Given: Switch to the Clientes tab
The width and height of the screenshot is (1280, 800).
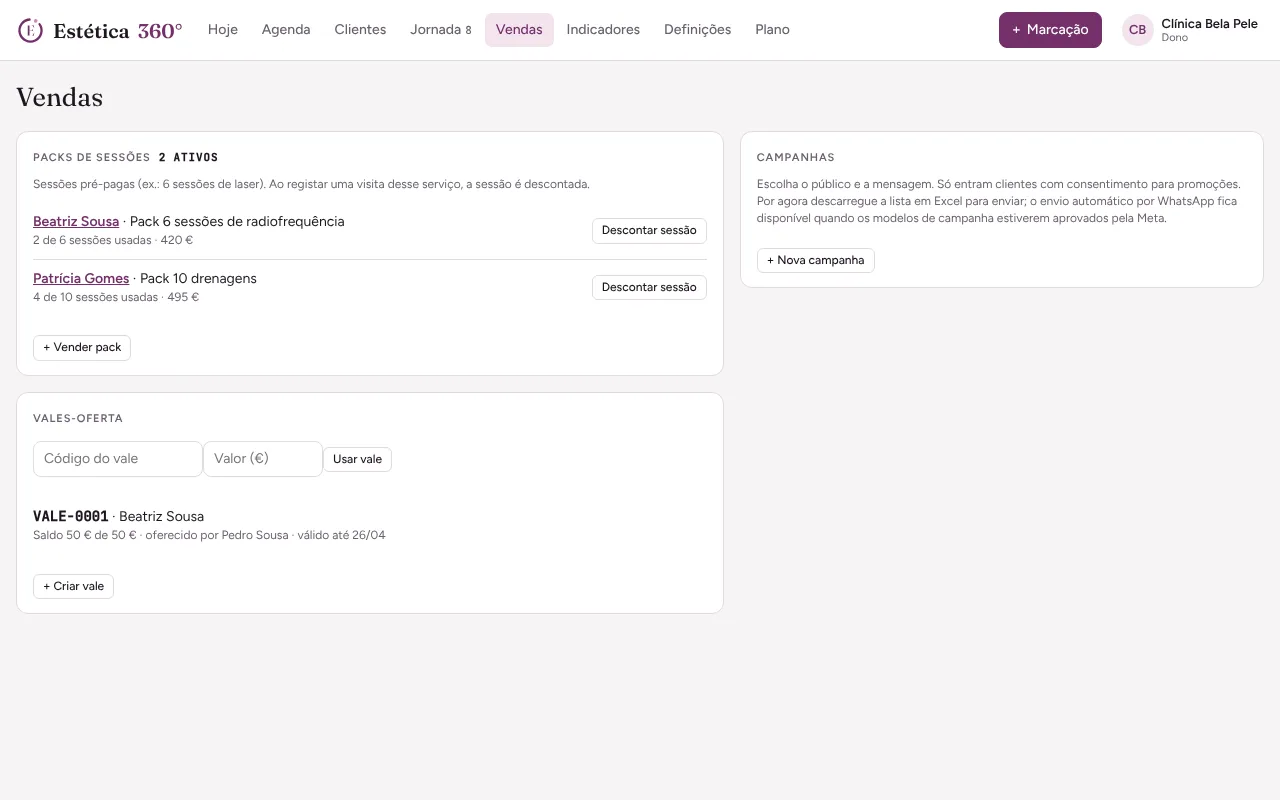Looking at the screenshot, I should [360, 30].
